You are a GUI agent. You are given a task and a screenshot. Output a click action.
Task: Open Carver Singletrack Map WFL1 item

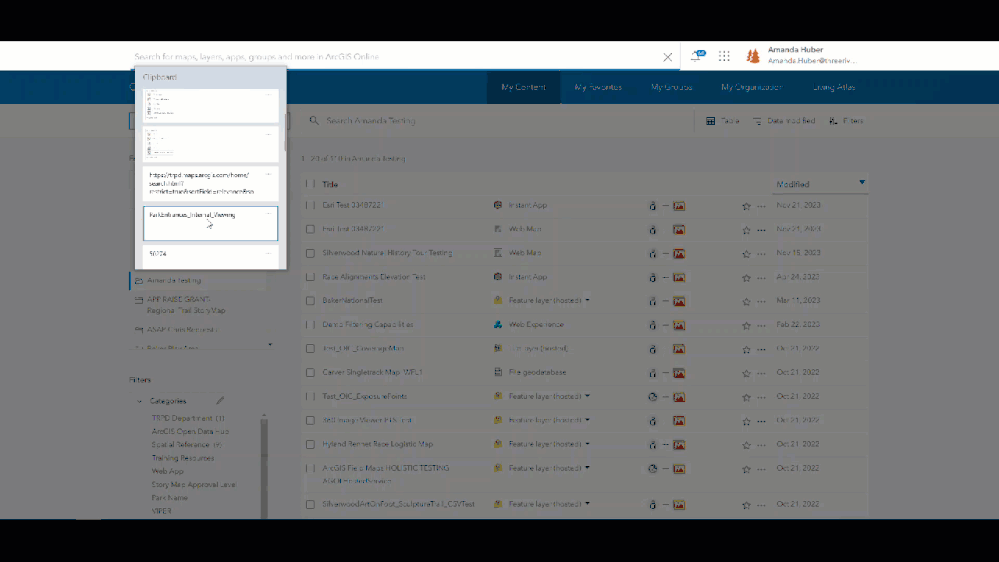(x=372, y=372)
